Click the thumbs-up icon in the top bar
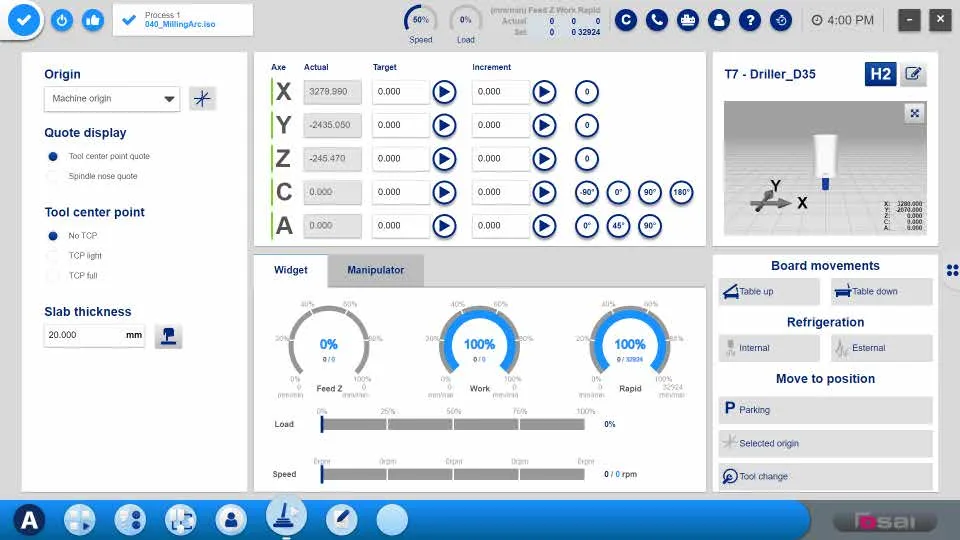 click(93, 20)
